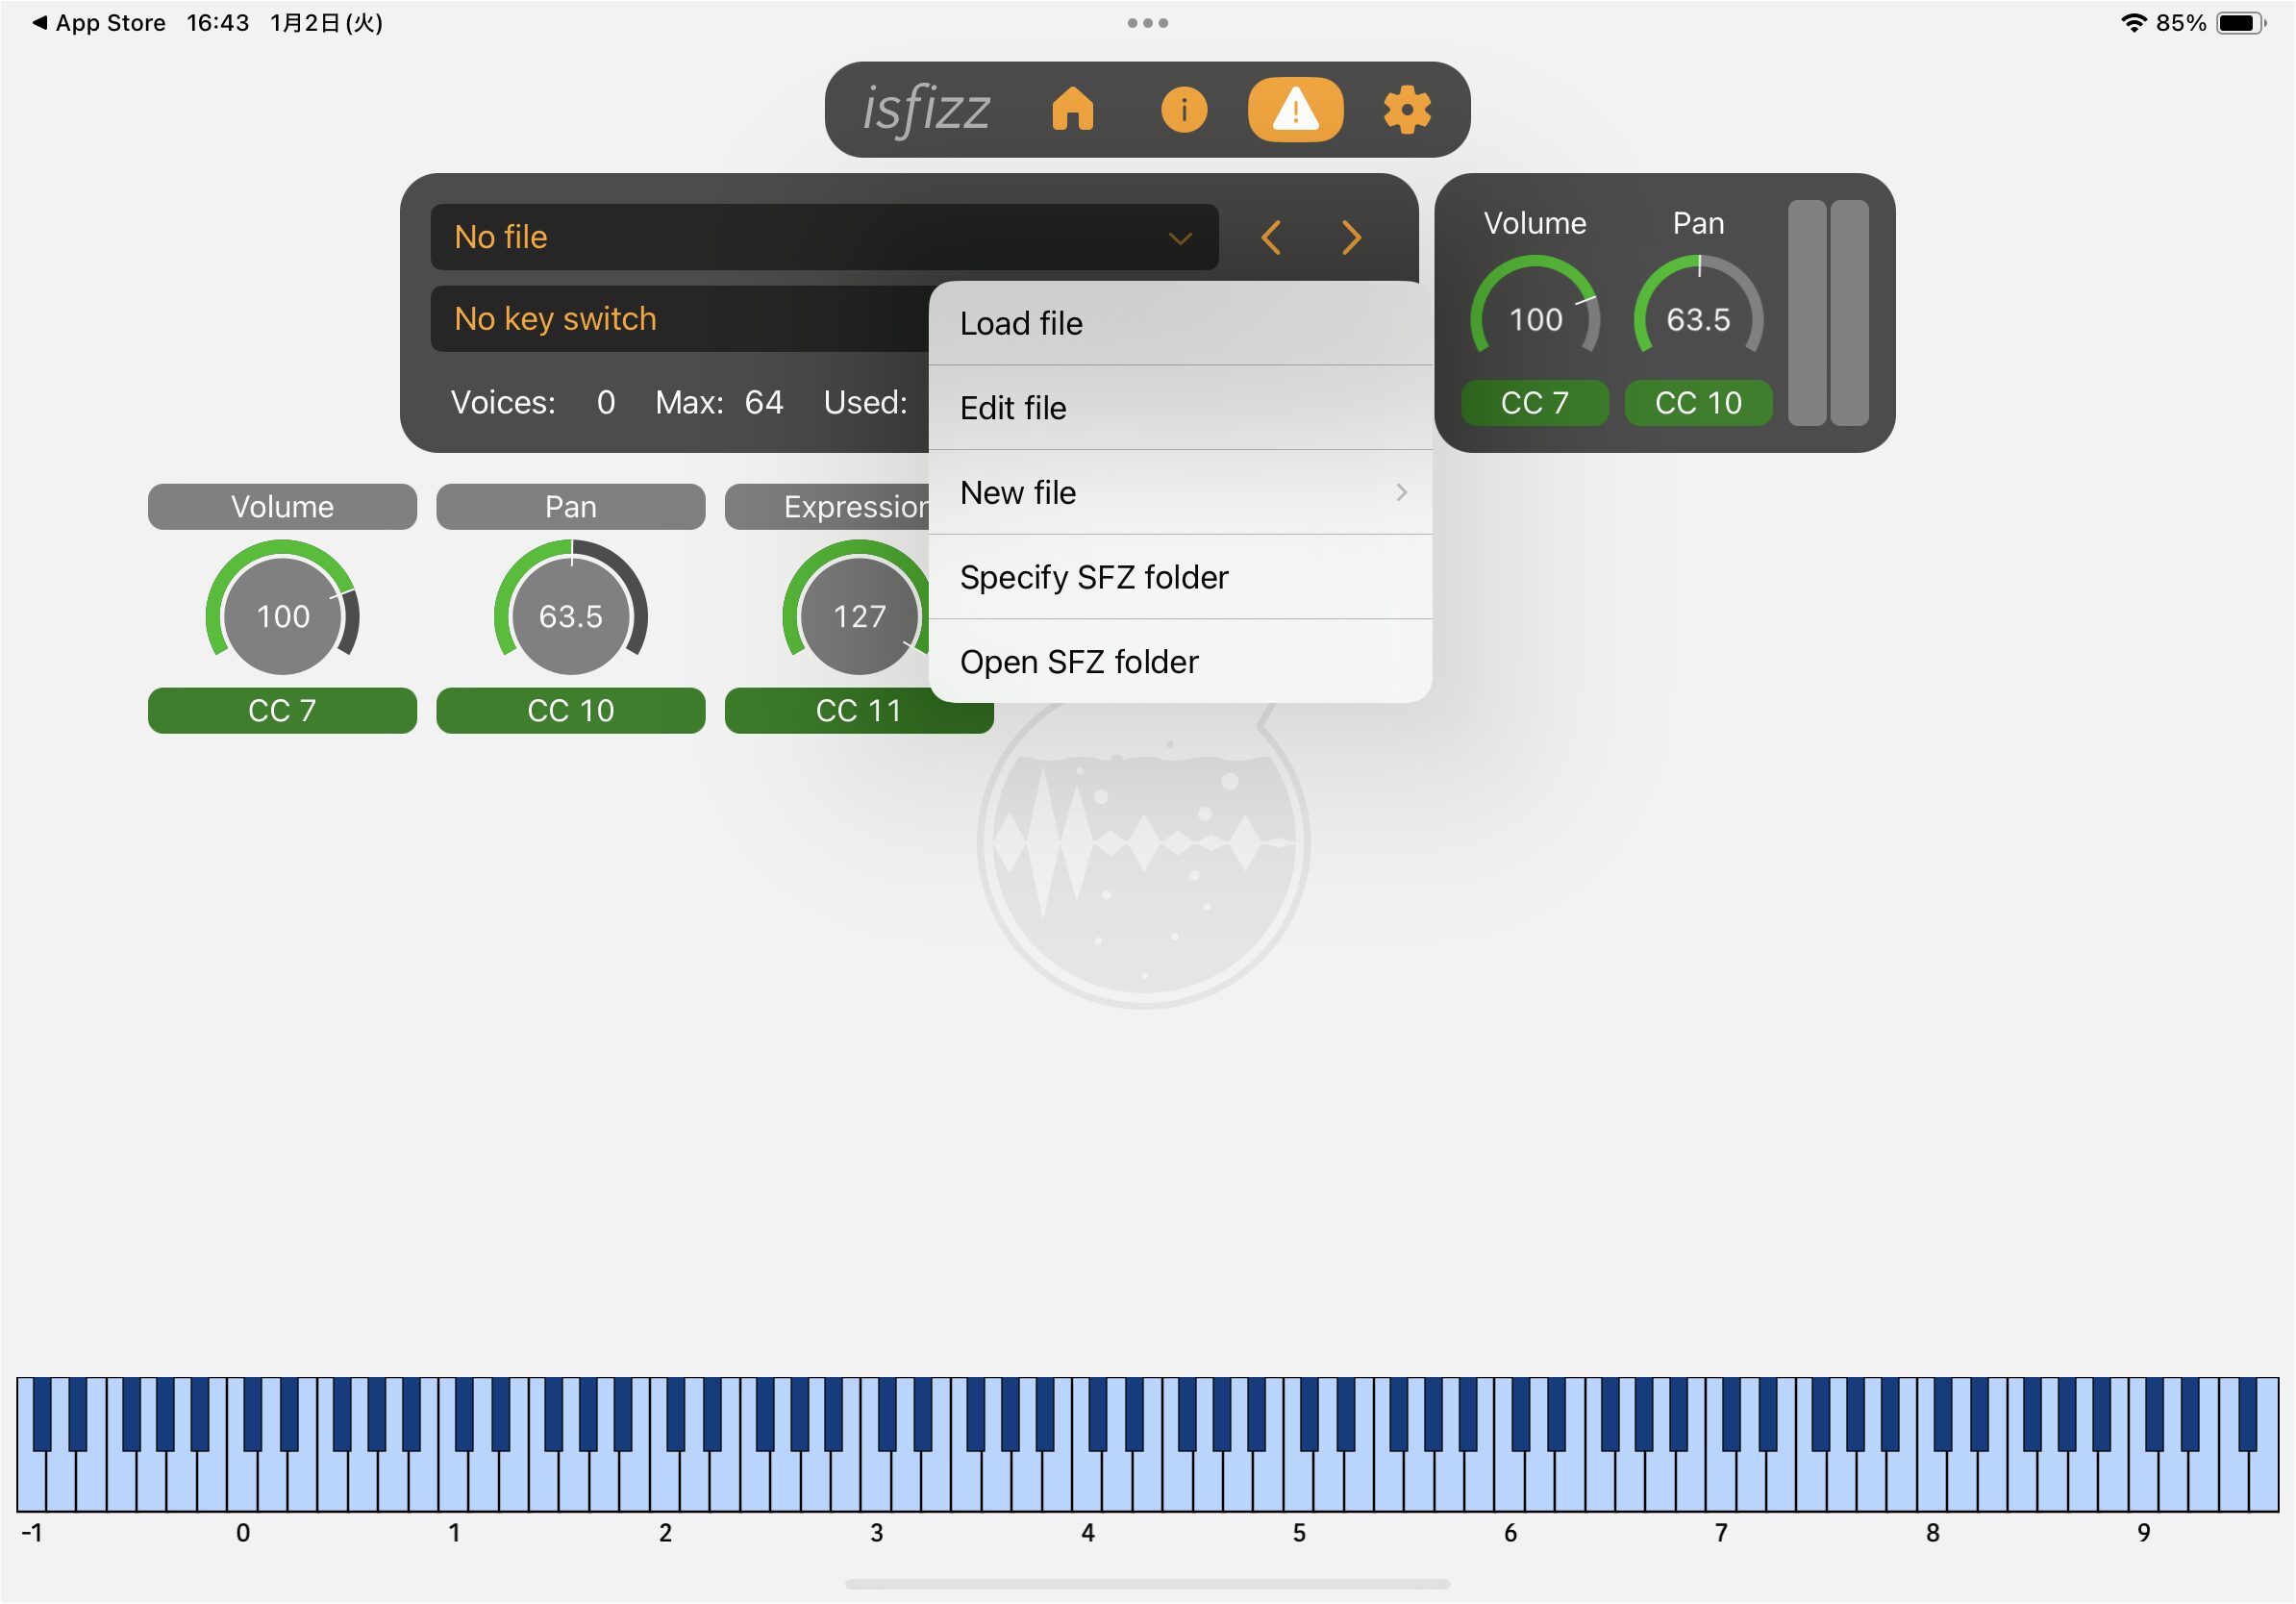Screen dimensions: 2296x1604
Task: Click the left output level meter
Action: pos(1807,313)
